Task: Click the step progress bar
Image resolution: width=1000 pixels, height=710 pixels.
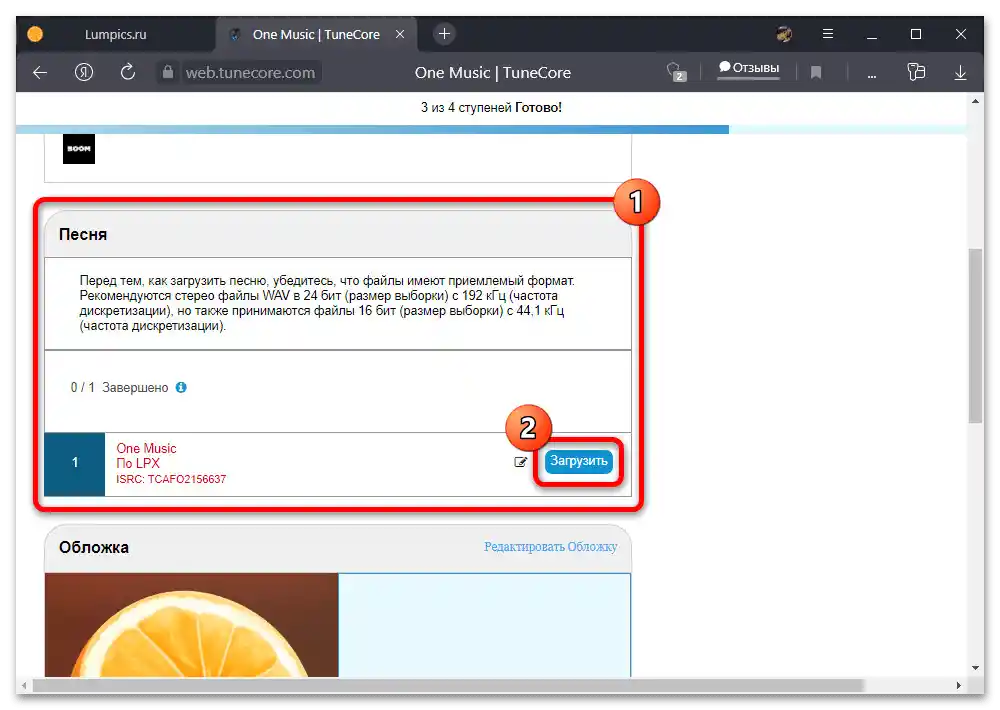Action: pyautogui.click(x=491, y=129)
